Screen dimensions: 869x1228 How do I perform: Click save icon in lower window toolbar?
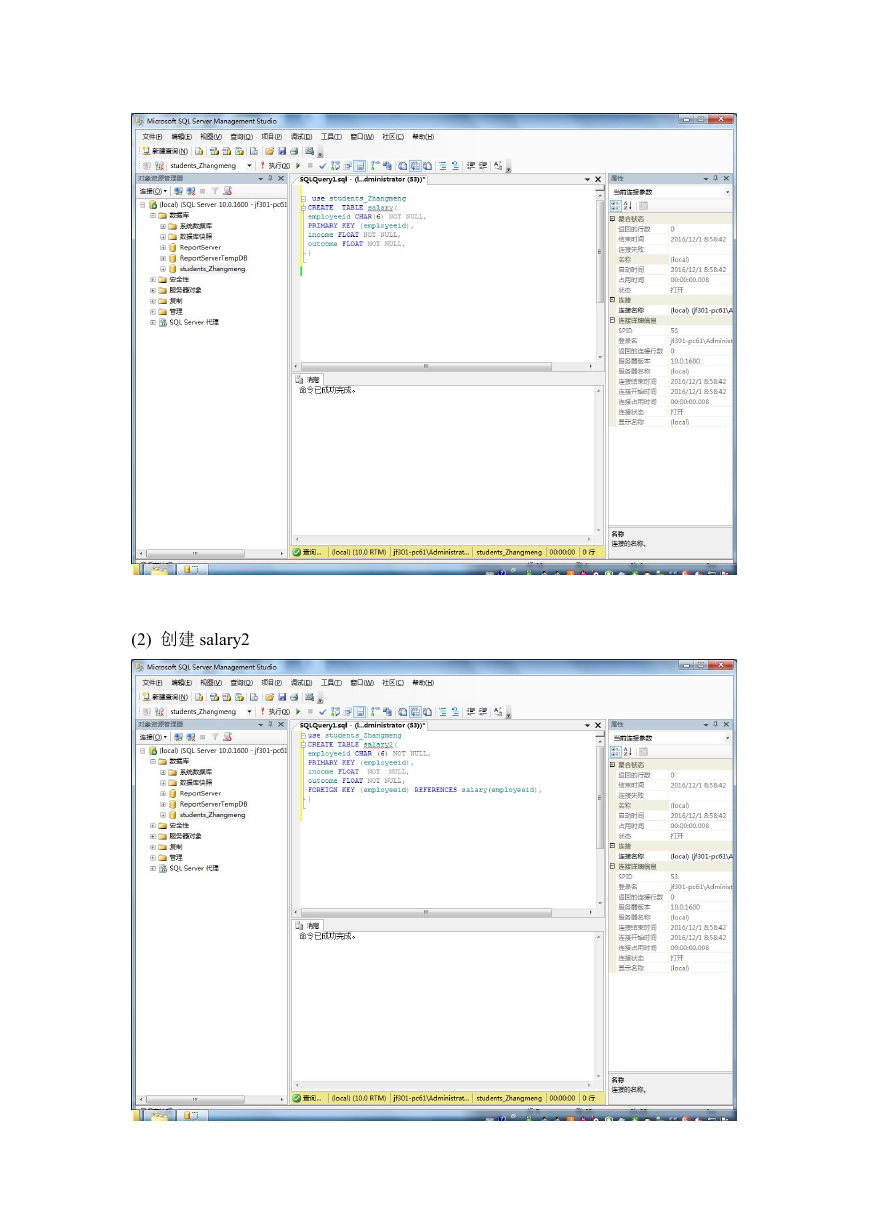pos(282,697)
